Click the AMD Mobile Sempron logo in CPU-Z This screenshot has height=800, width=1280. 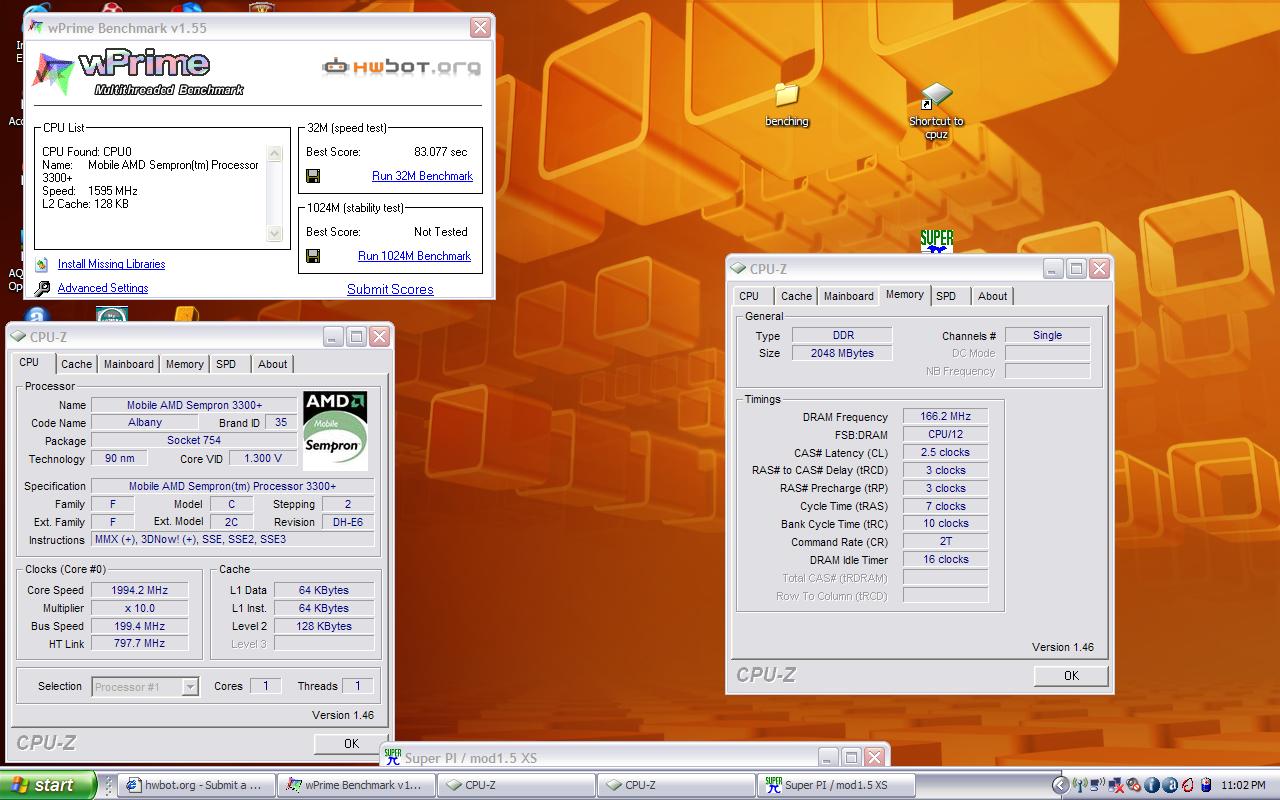tap(335, 430)
